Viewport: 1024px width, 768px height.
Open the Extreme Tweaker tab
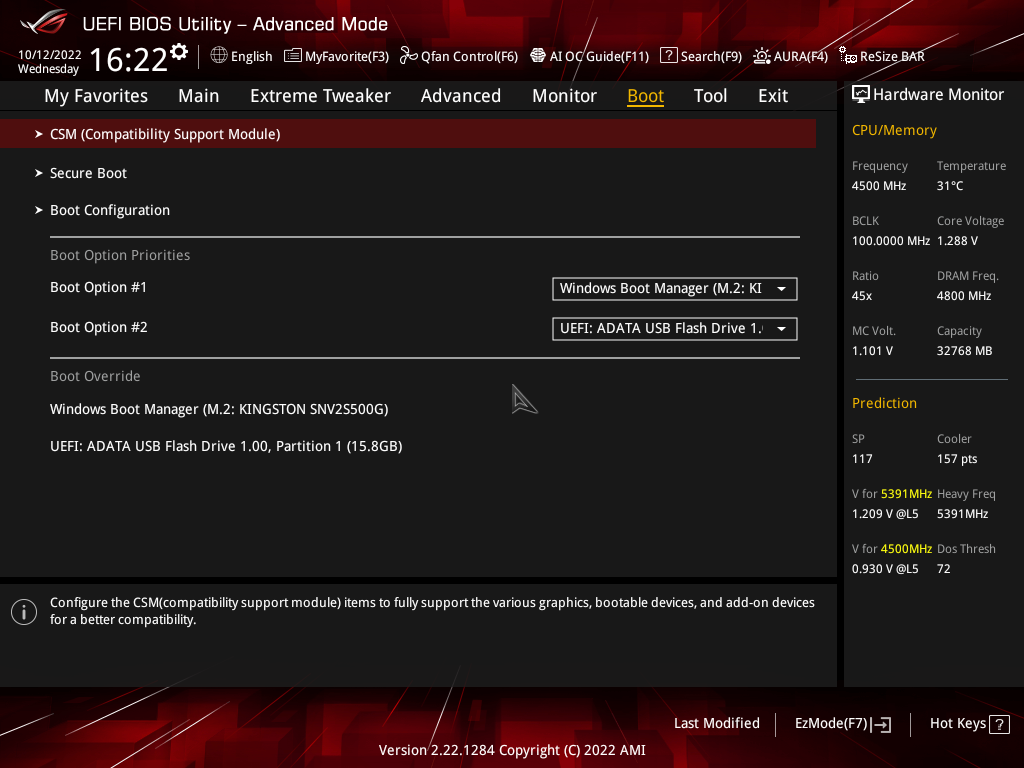320,96
